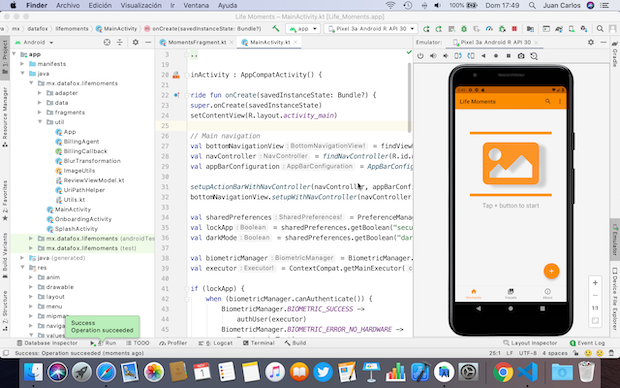Click Collapse All icon in Project panel

click(120, 42)
